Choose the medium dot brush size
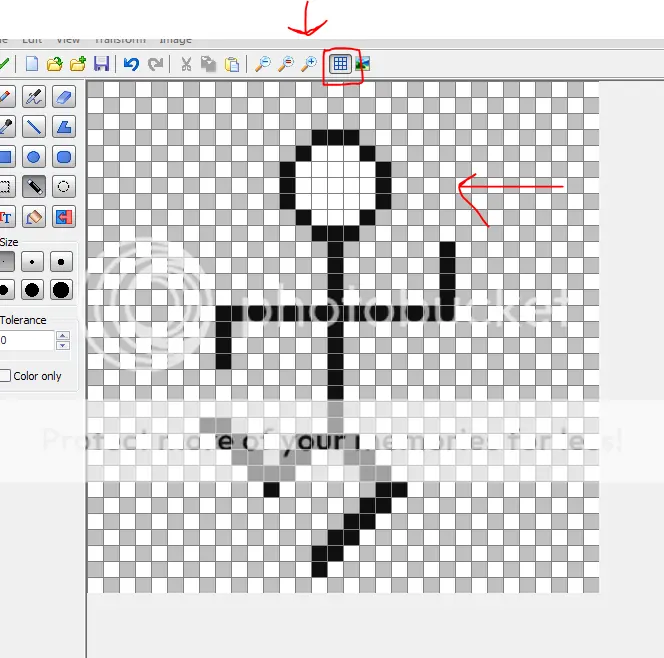This screenshot has height=658, width=664. coord(61,262)
